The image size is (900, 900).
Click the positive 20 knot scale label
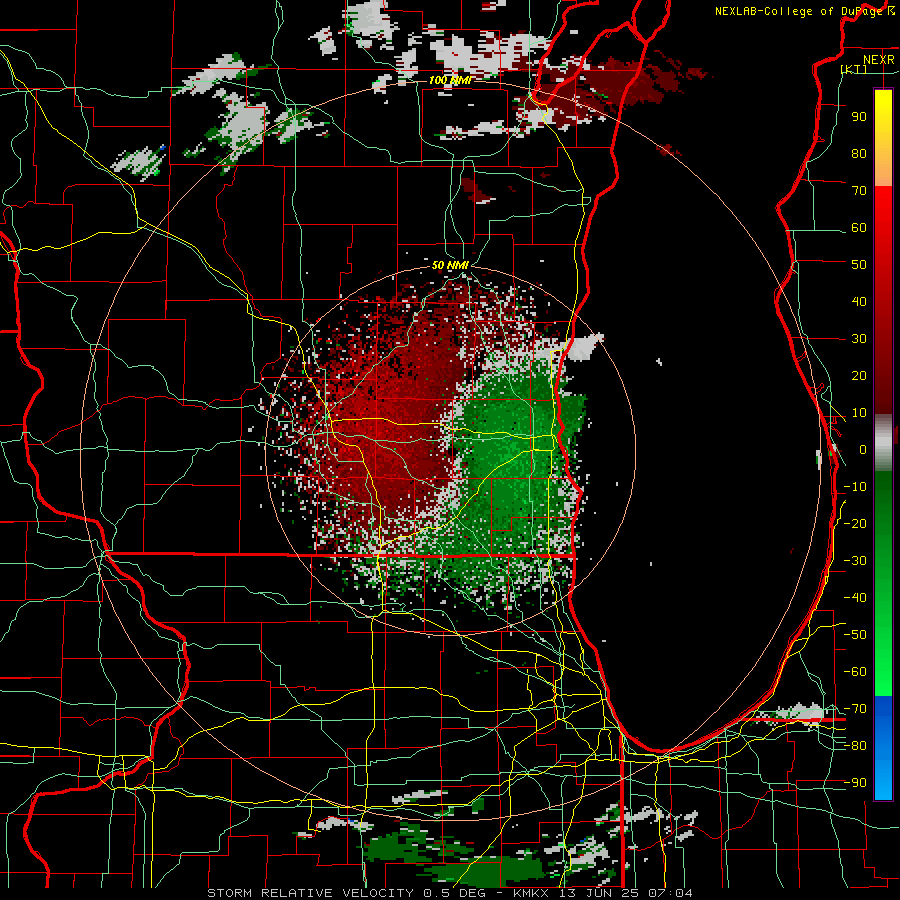pos(859,375)
